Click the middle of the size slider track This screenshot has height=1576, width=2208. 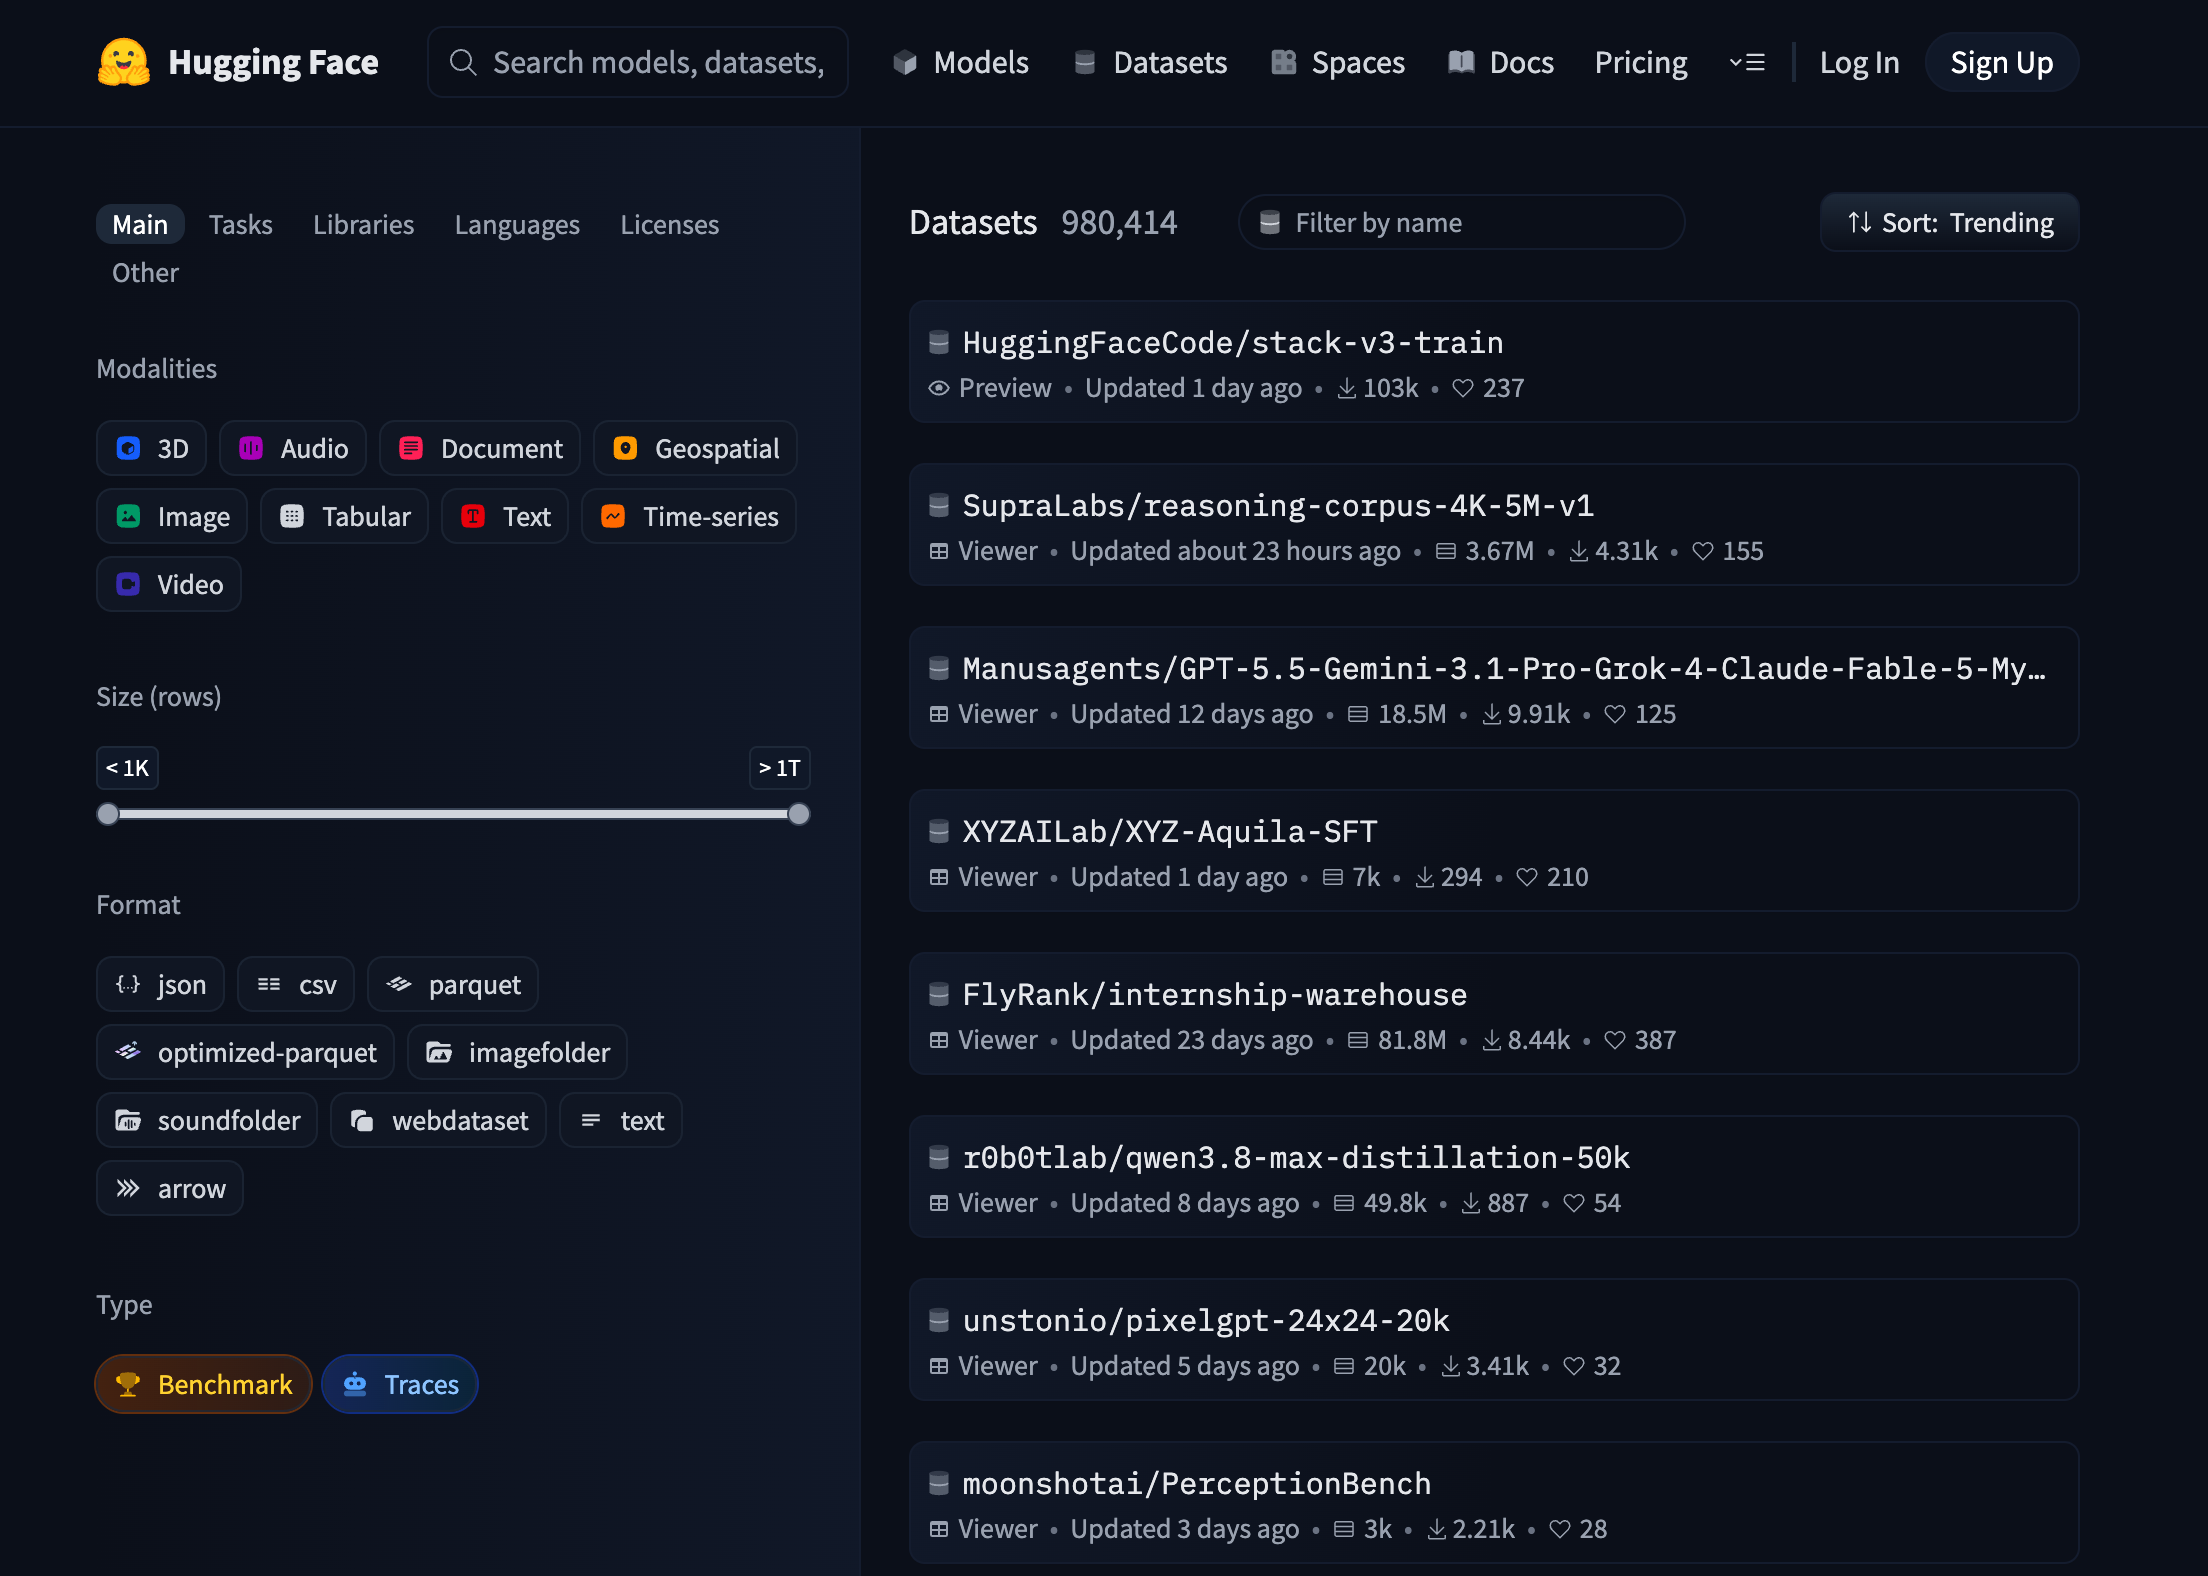click(x=453, y=814)
